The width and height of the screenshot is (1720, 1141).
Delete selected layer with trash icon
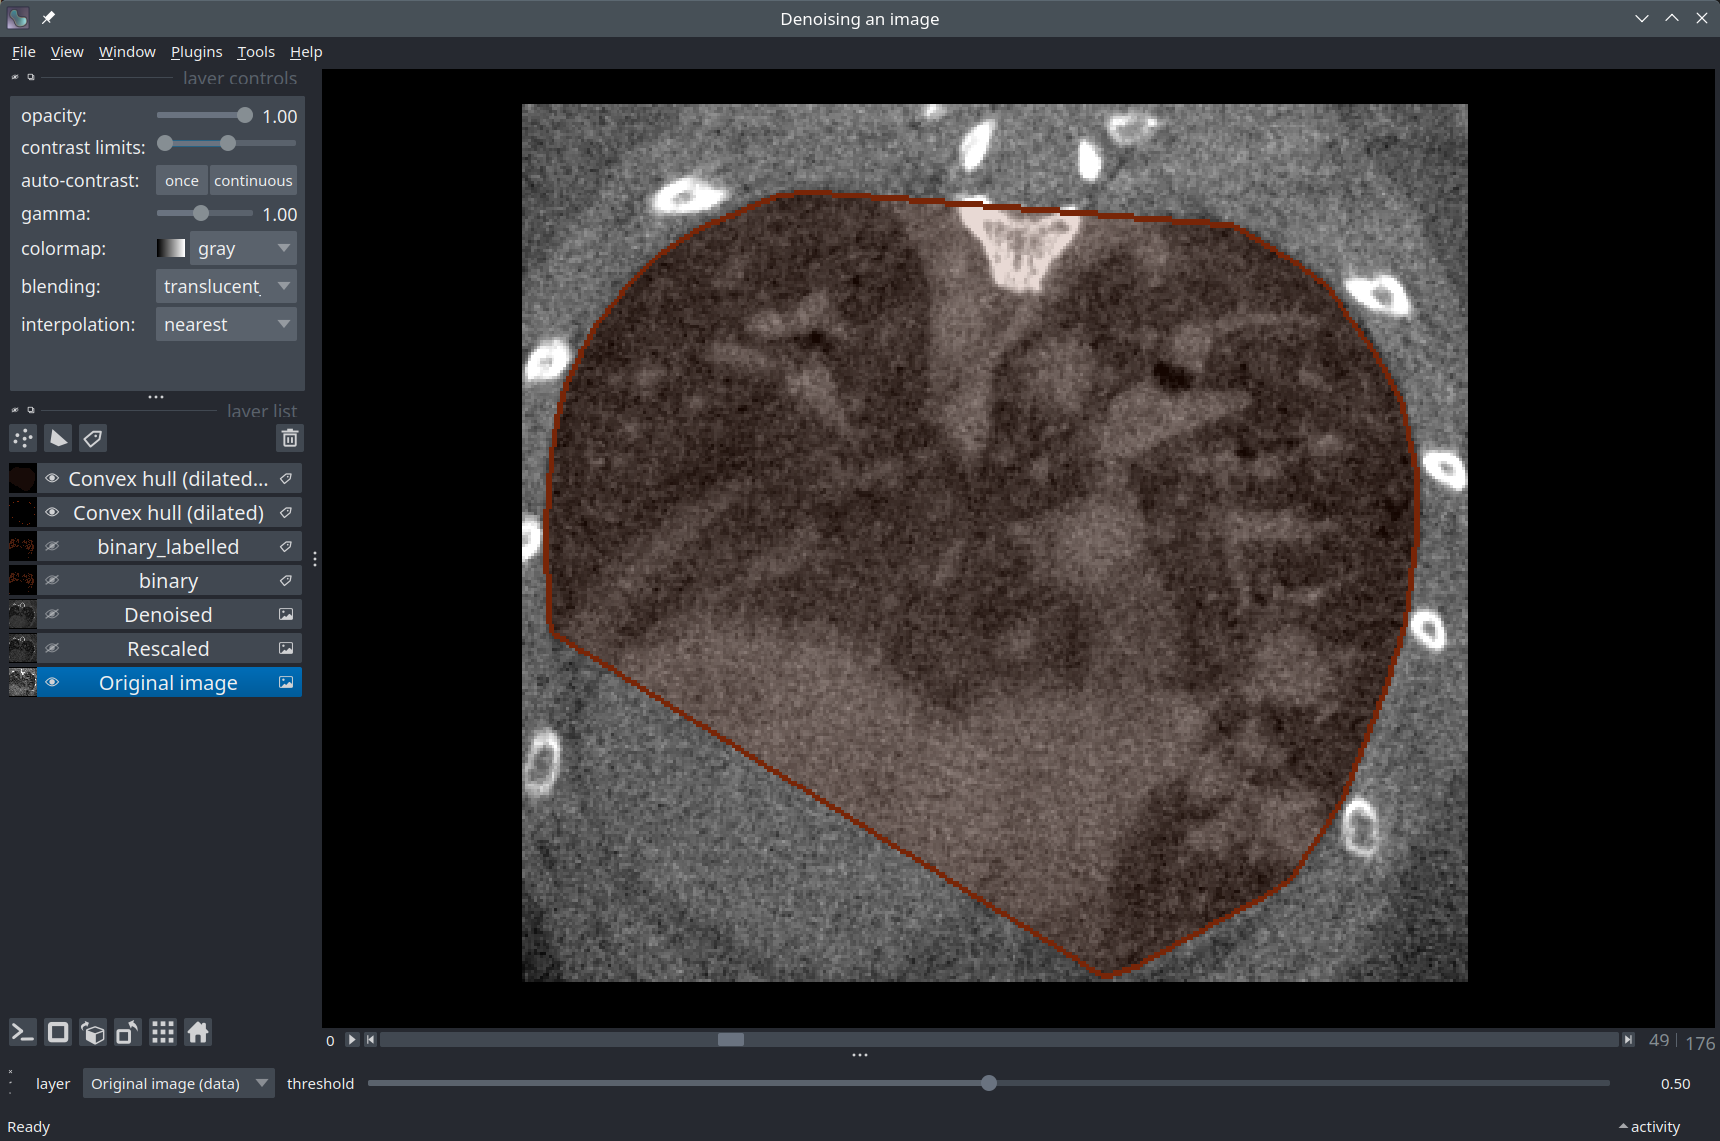(289, 438)
